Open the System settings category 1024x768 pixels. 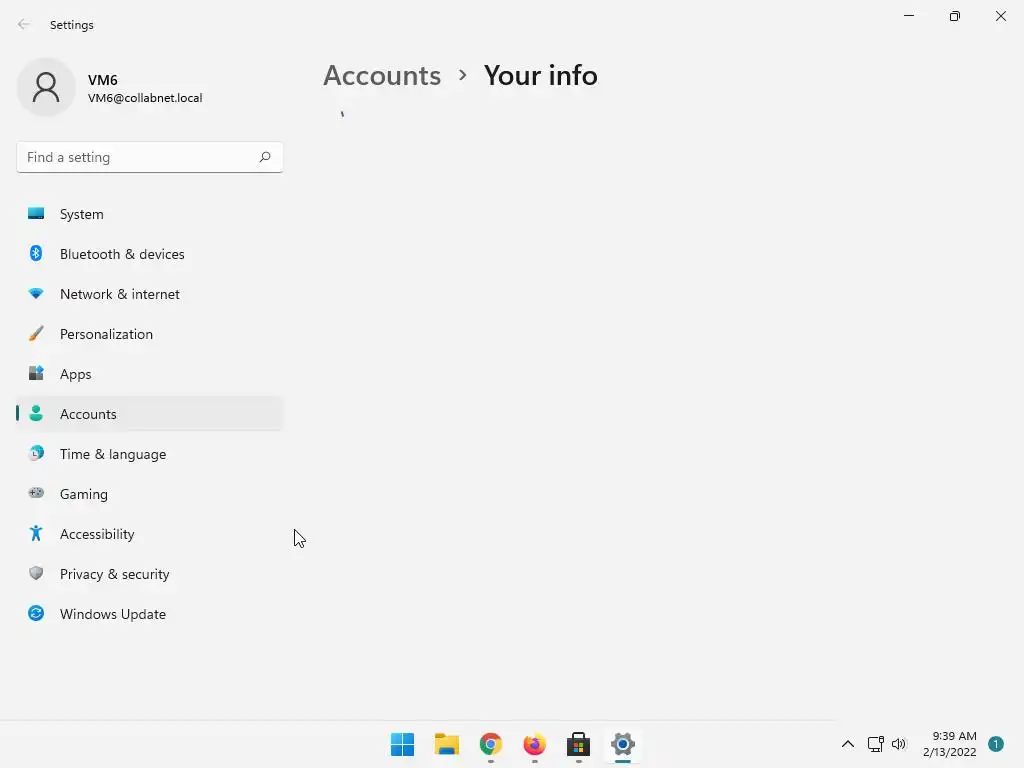pyautogui.click(x=150, y=214)
